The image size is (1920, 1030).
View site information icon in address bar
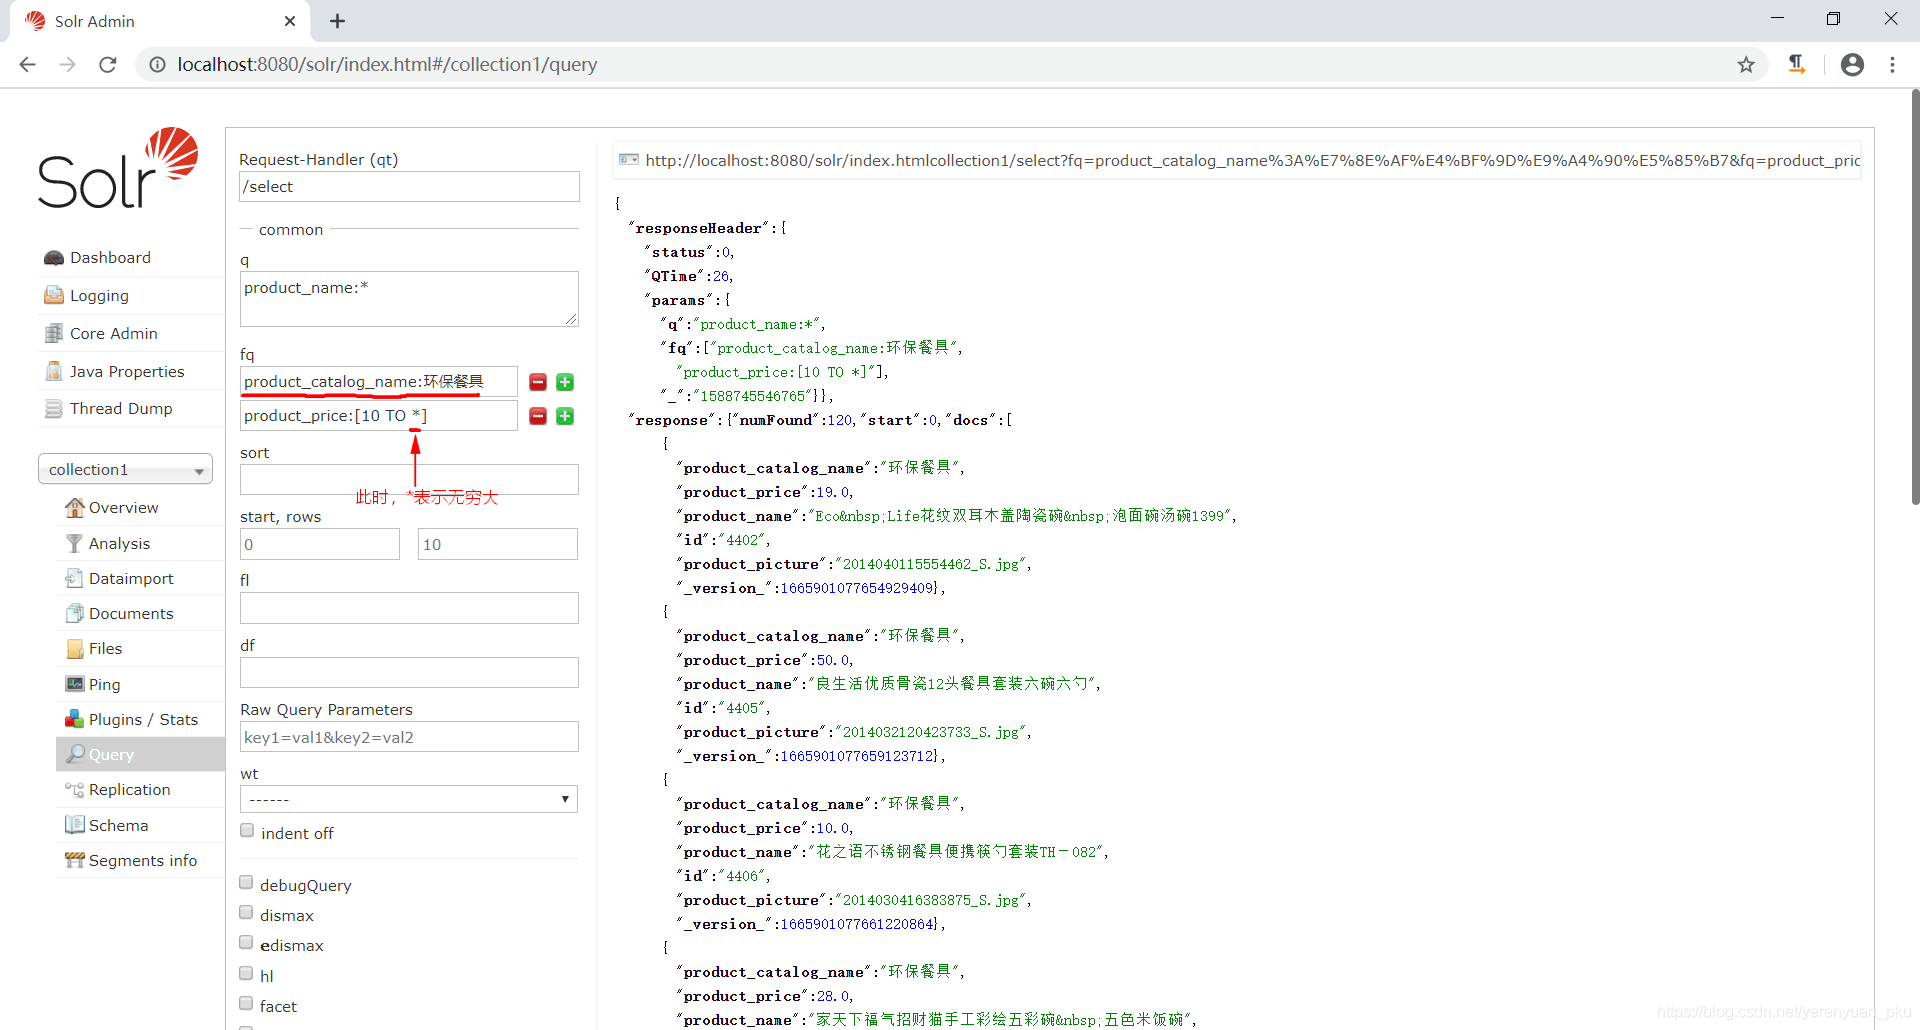click(x=157, y=65)
